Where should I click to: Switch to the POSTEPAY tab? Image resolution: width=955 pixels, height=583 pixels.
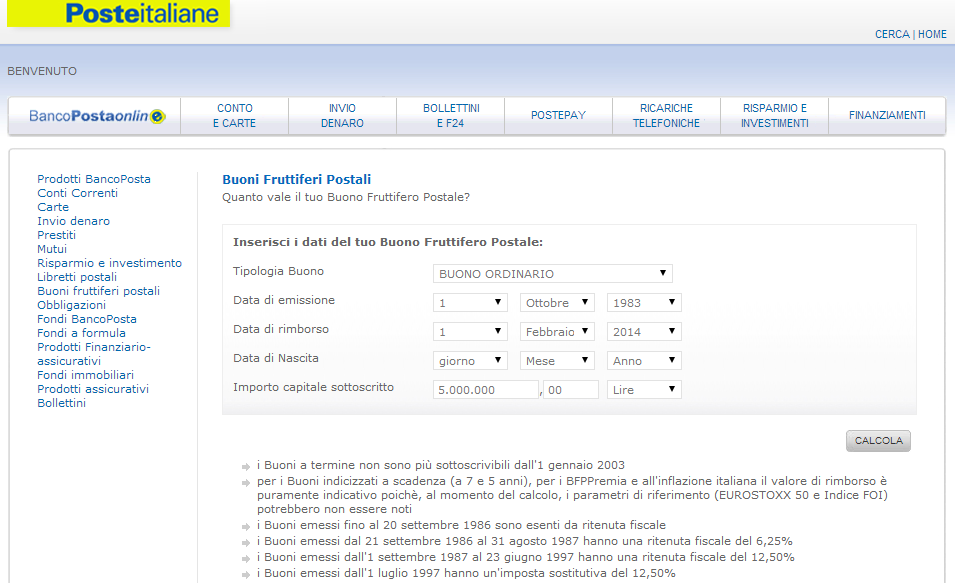point(557,115)
